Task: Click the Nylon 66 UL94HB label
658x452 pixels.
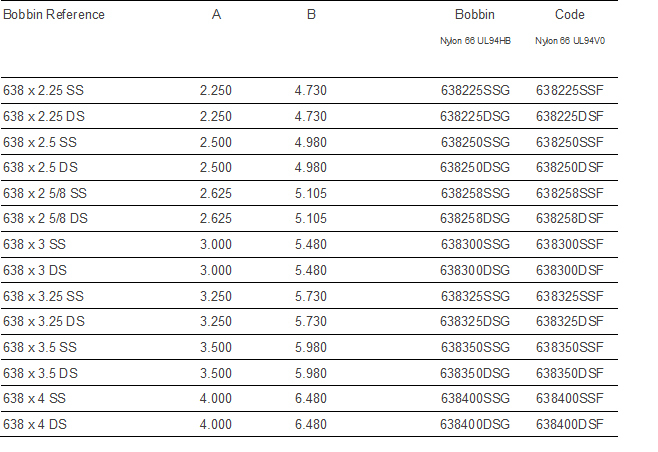Action: coord(474,41)
